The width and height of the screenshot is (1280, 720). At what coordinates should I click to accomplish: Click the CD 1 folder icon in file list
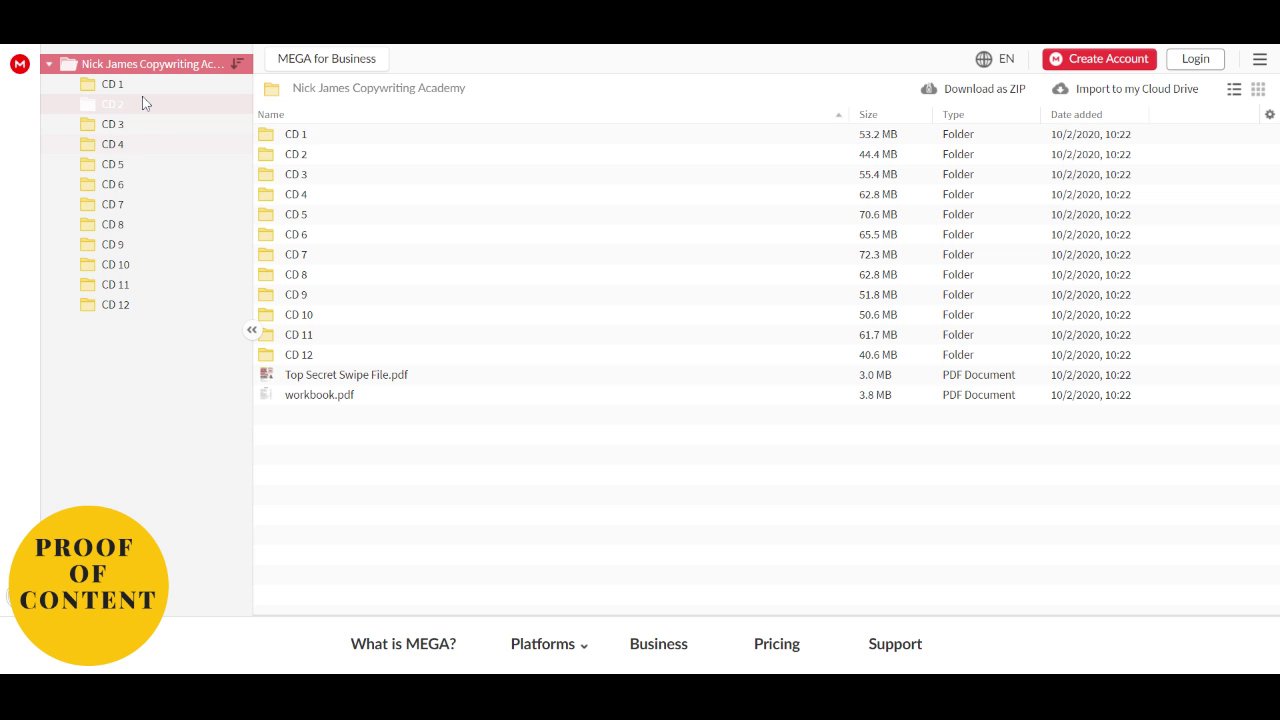pos(266,134)
